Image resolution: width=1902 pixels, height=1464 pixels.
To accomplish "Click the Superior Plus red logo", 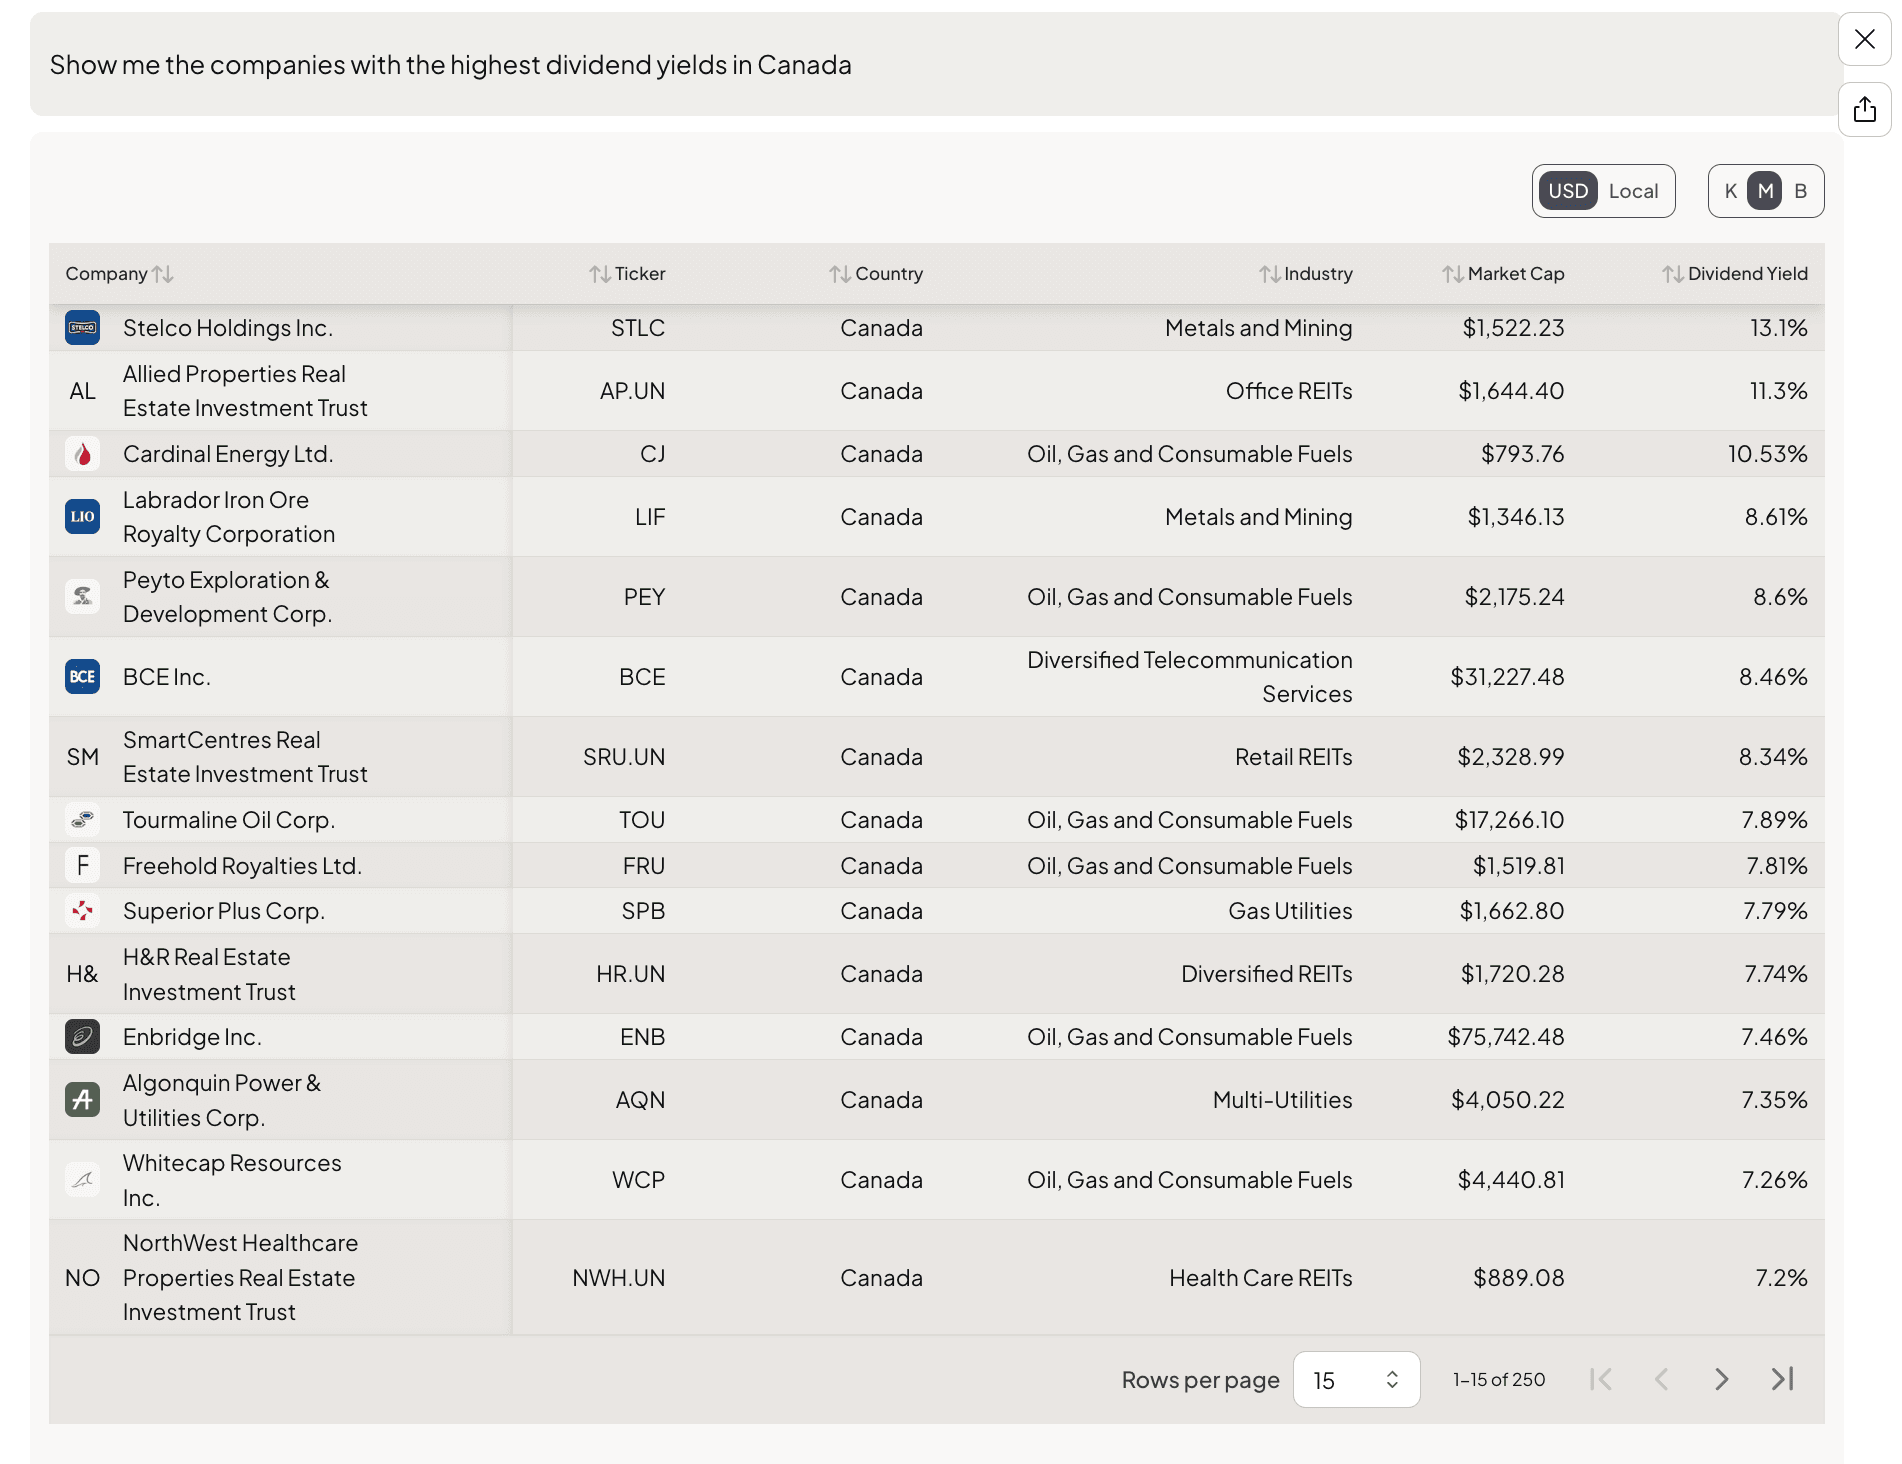I will (x=82, y=911).
